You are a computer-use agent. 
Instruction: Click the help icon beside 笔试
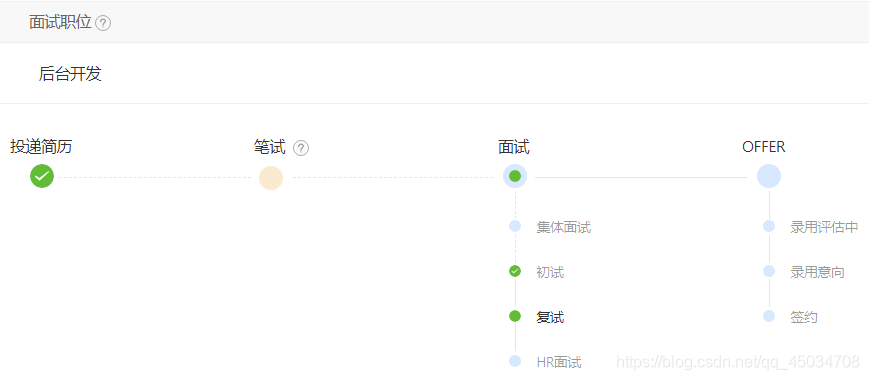click(301, 148)
